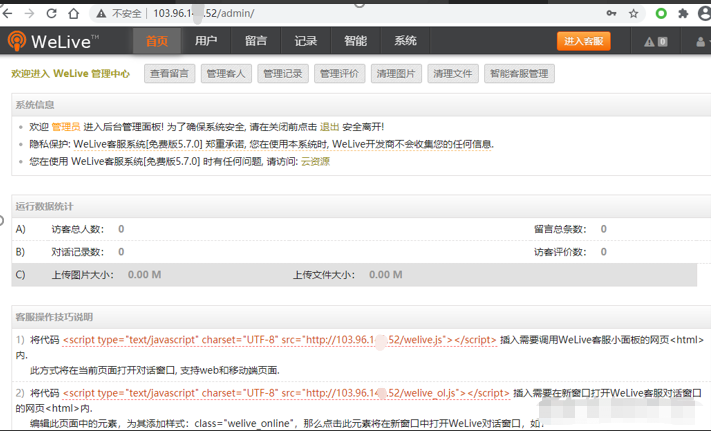Viewport: 711px width, 431px height.
Task: Click the 查看留言 button
Action: click(170, 73)
